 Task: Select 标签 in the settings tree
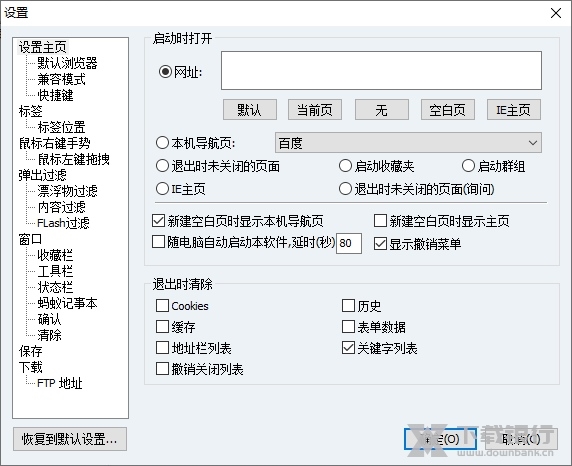tap(31, 111)
